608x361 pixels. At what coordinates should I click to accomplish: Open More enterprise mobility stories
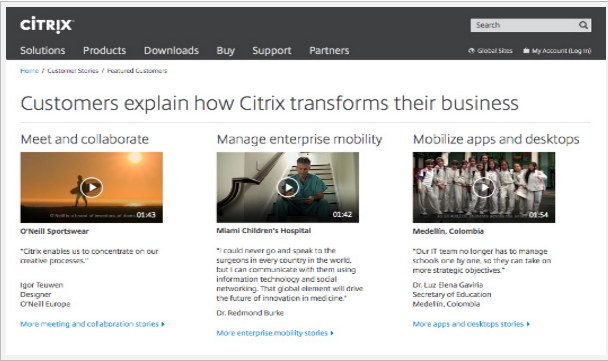(275, 333)
